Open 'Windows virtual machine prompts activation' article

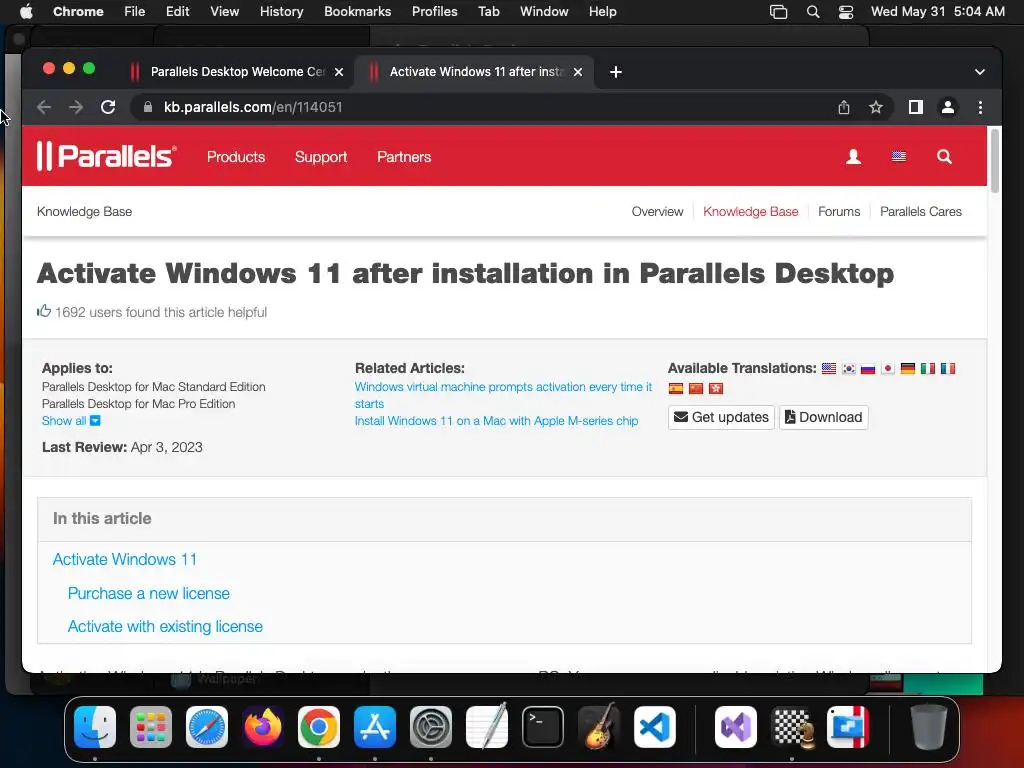(503, 395)
